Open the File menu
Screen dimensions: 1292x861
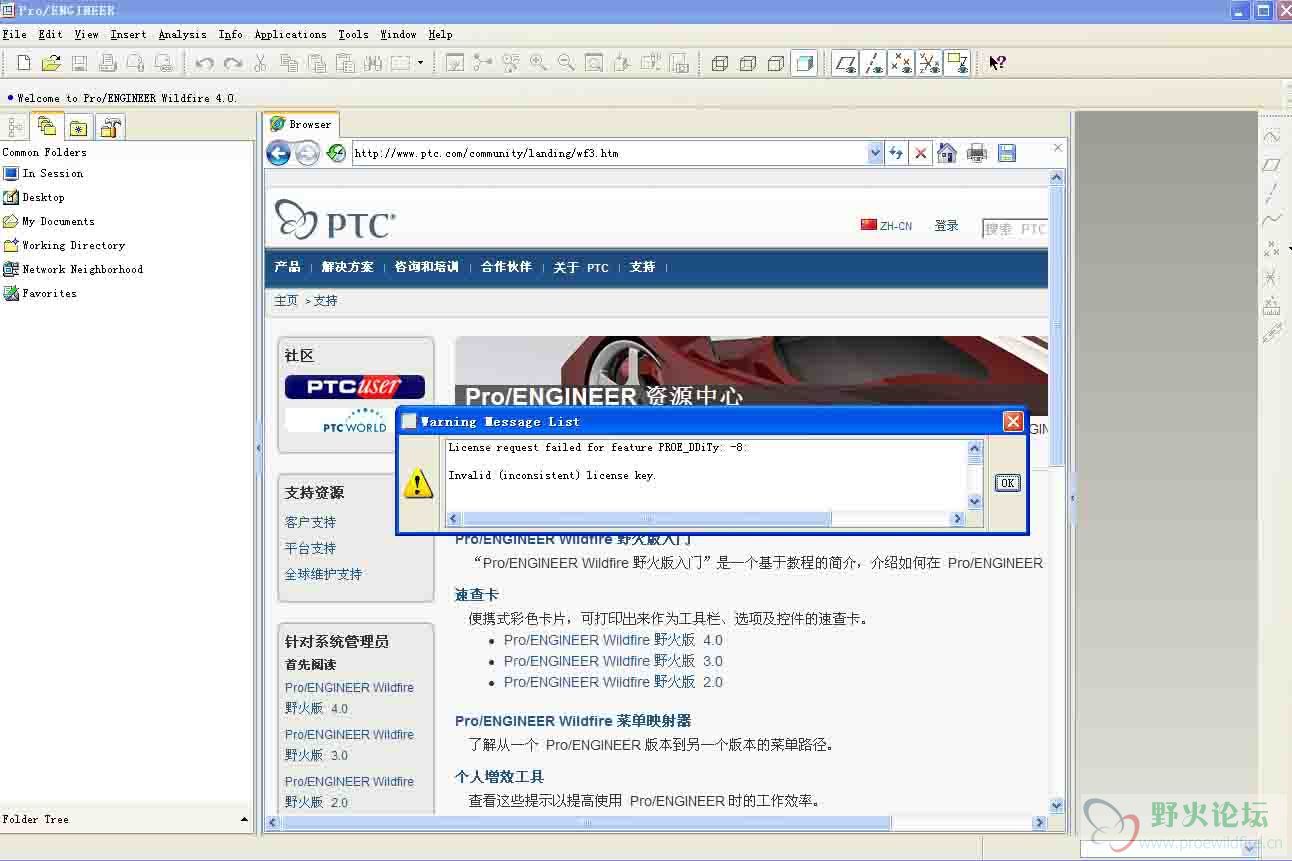tap(14, 34)
